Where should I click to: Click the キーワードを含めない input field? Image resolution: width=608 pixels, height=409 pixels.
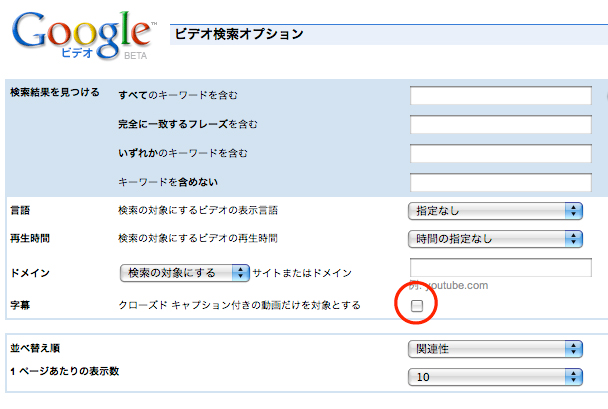pos(501,182)
